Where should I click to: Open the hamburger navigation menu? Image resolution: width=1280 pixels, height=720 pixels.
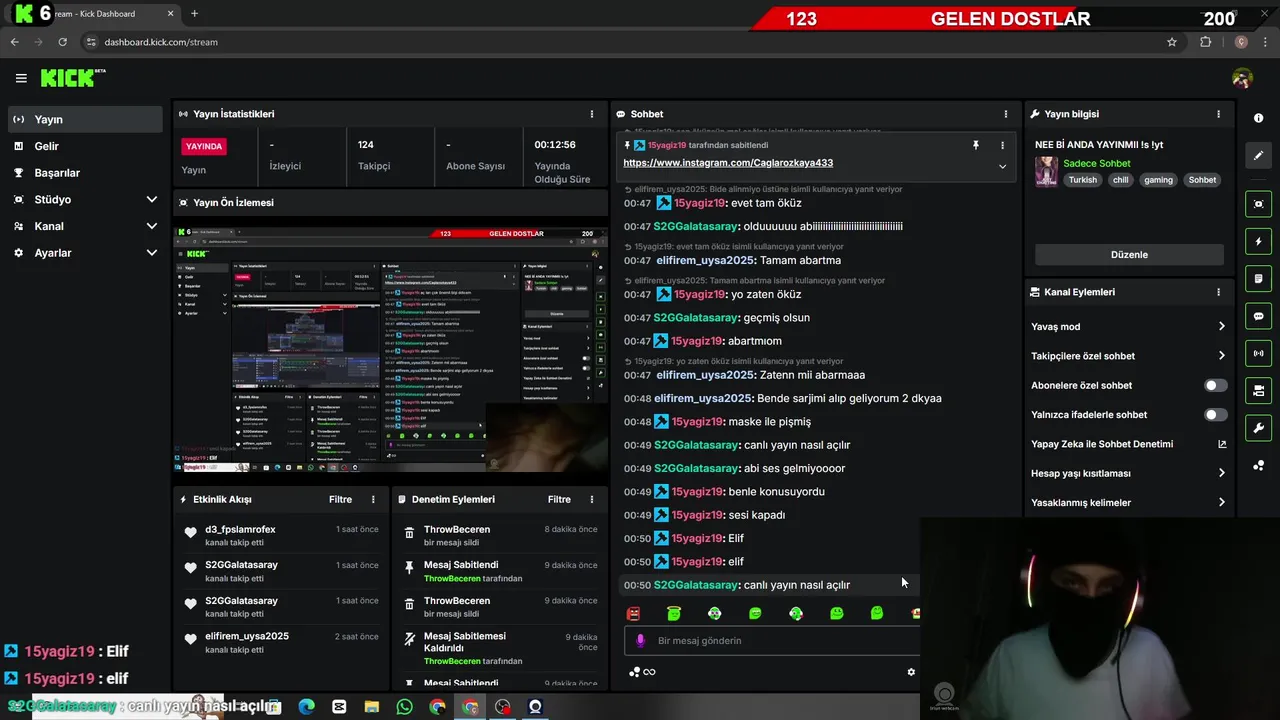coord(21,78)
